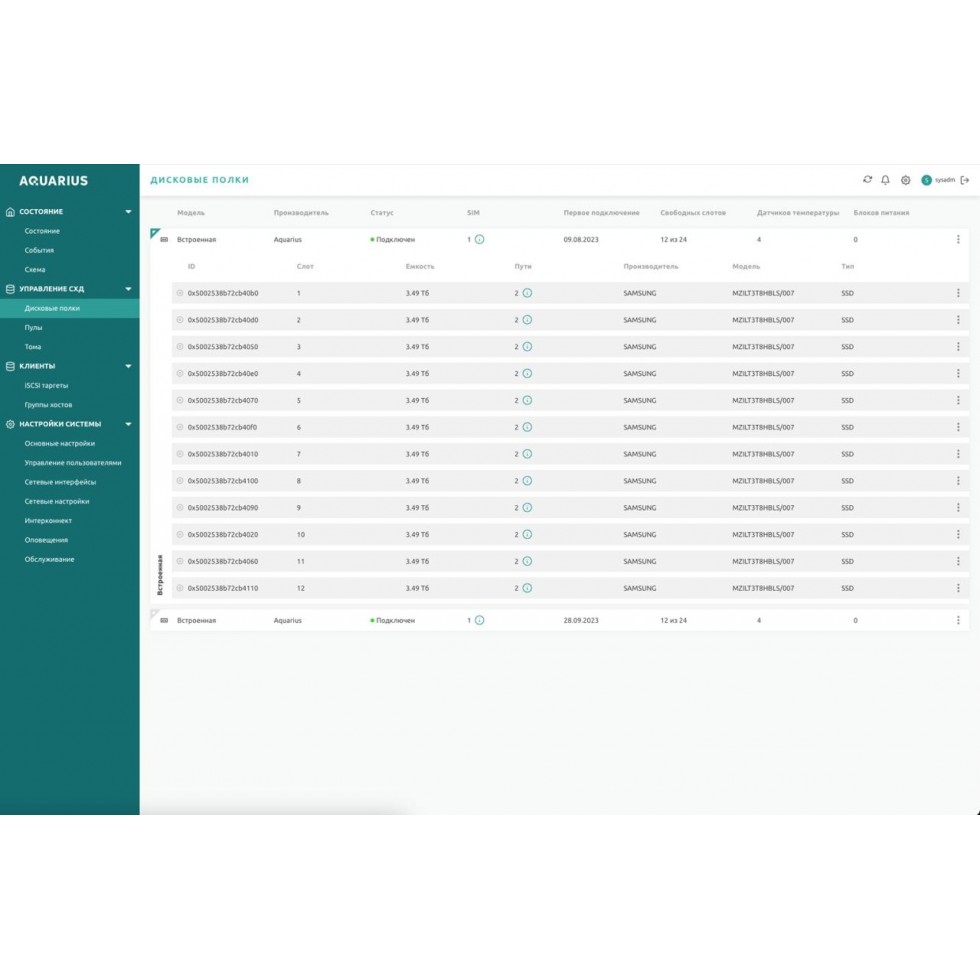The image size is (980, 980).
Task: Click the sysadm user profile
Action: coord(939,180)
